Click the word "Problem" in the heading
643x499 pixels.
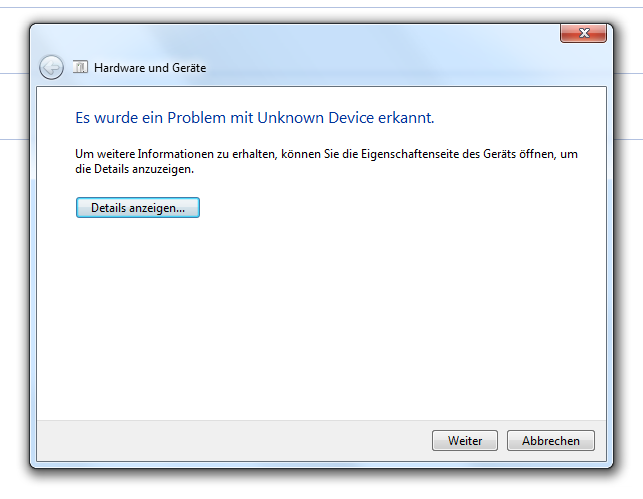pos(198,118)
